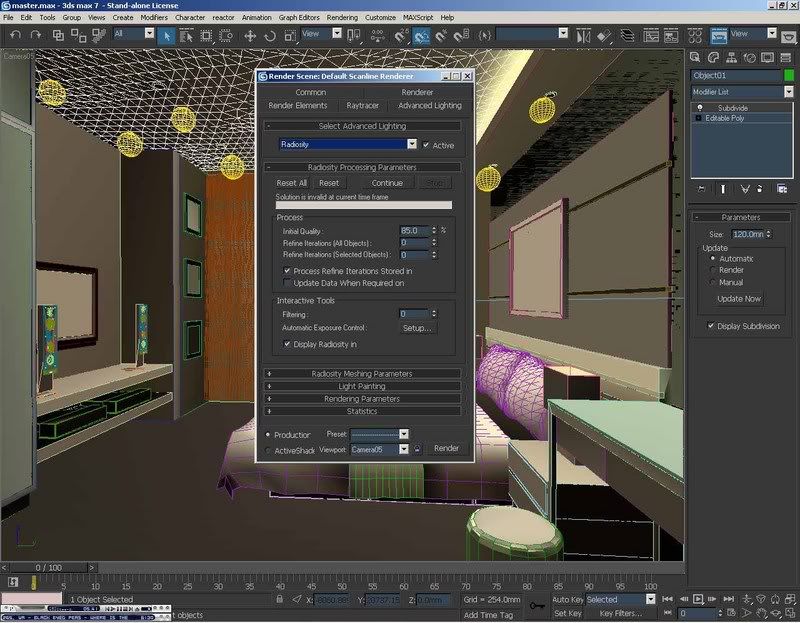This screenshot has height=623, width=800.
Task: Open the Rendering menu
Action: click(x=342, y=17)
